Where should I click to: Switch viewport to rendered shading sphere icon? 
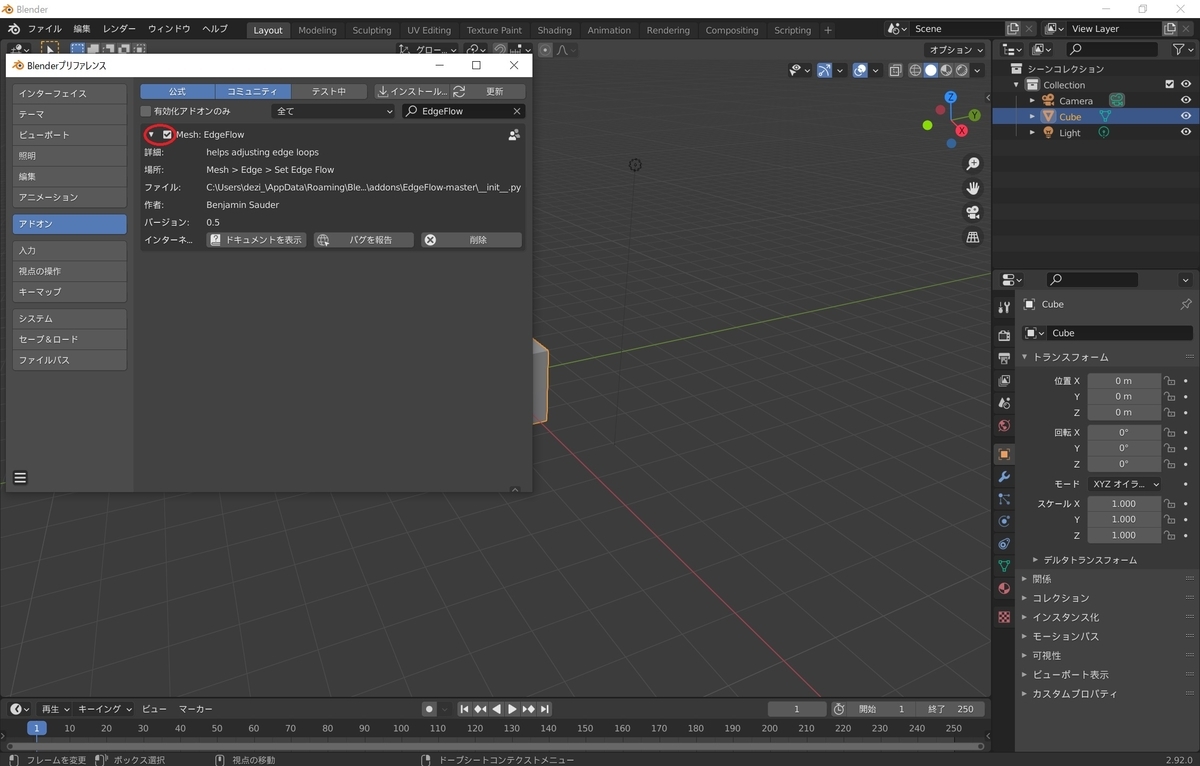click(962, 70)
